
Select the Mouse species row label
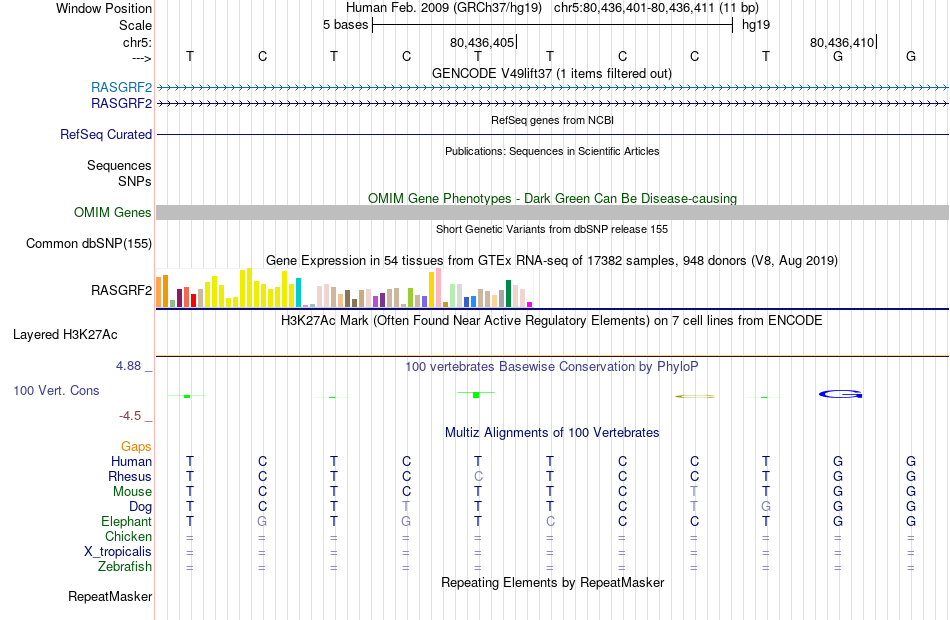click(x=132, y=492)
